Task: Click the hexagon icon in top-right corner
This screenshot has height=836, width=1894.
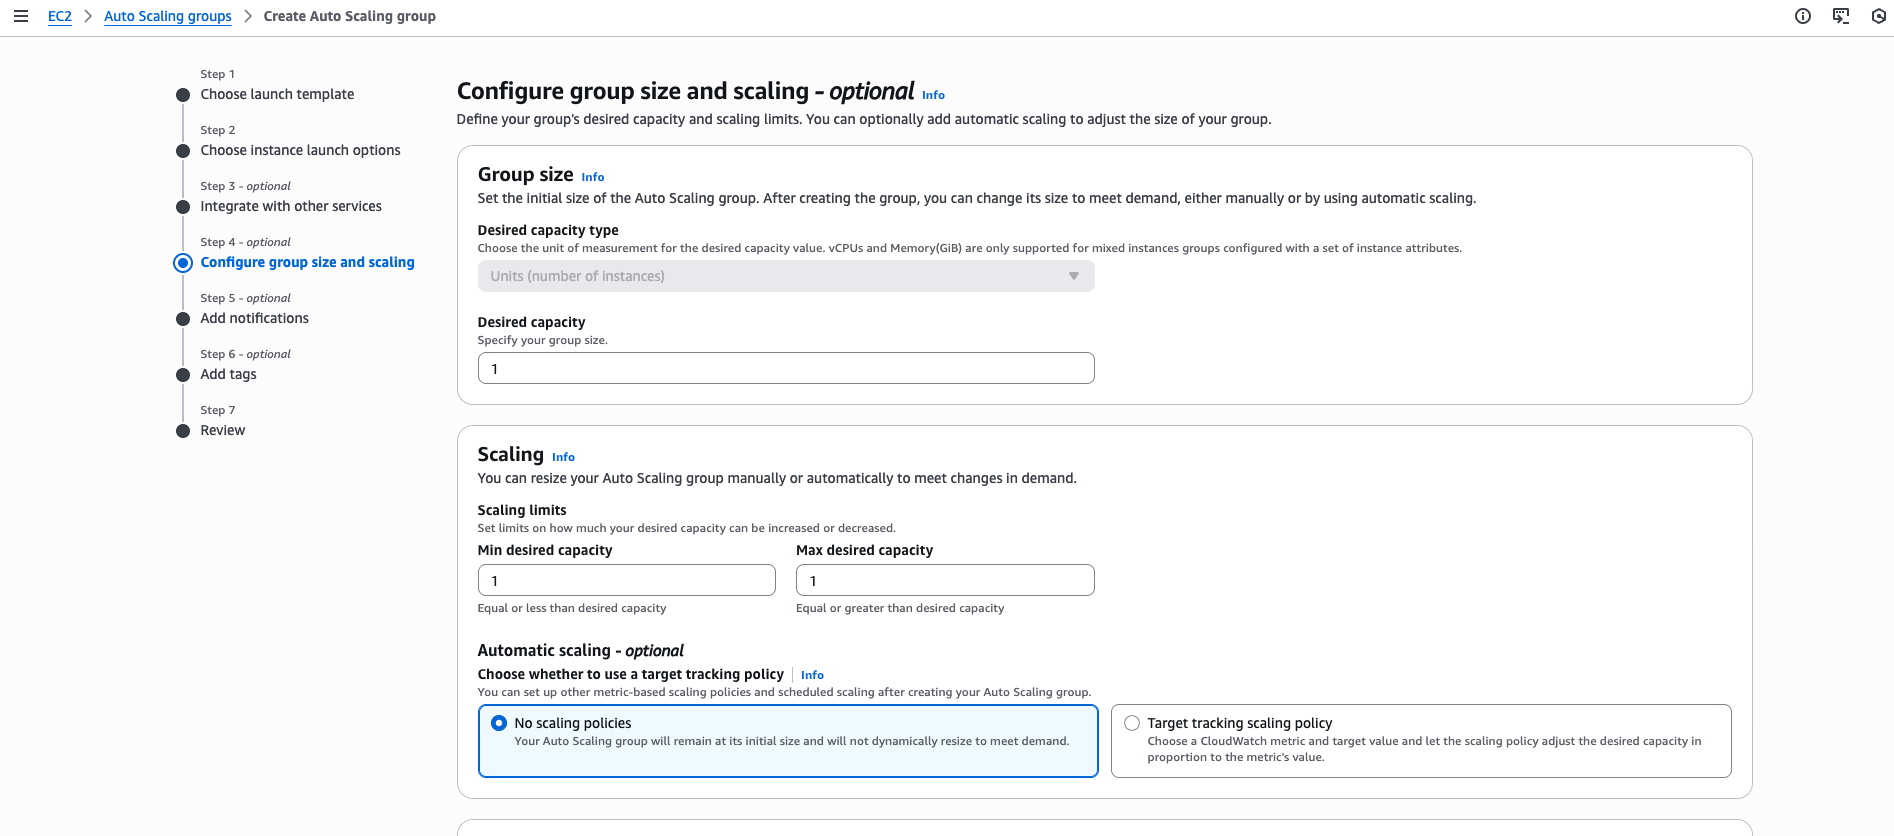Action: (x=1878, y=16)
